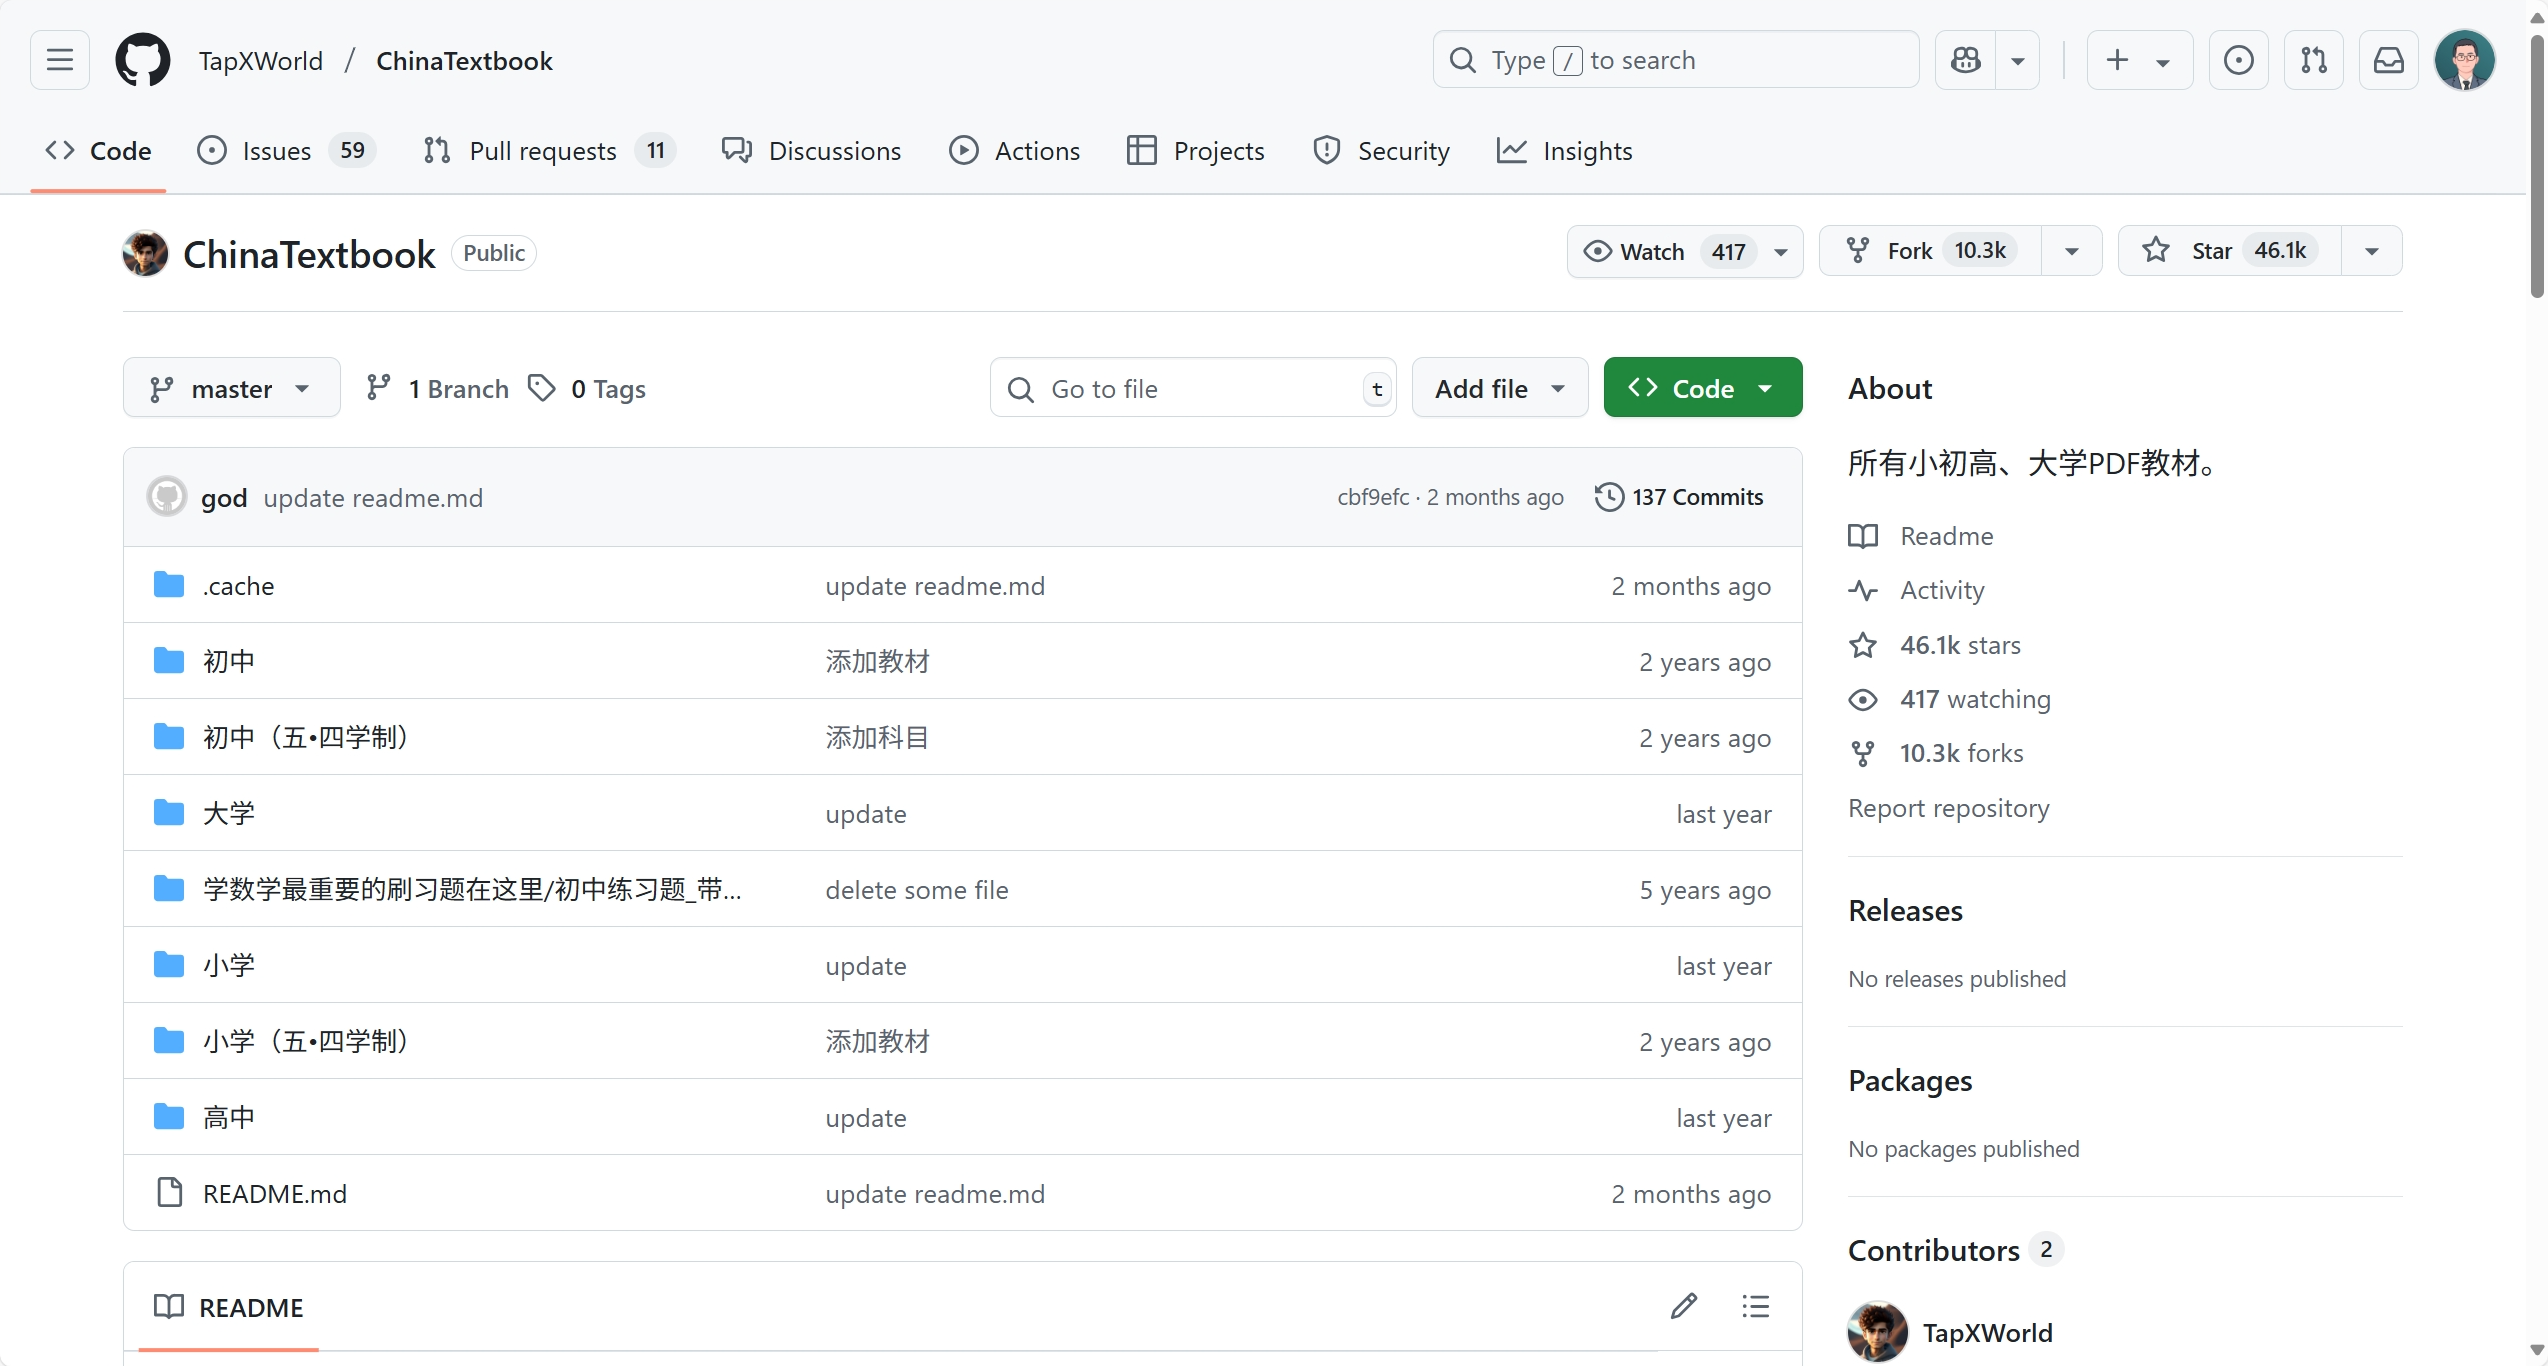The height and width of the screenshot is (1366, 2548).
Task: Click the README edit pencil icon
Action: pyautogui.click(x=1684, y=1306)
